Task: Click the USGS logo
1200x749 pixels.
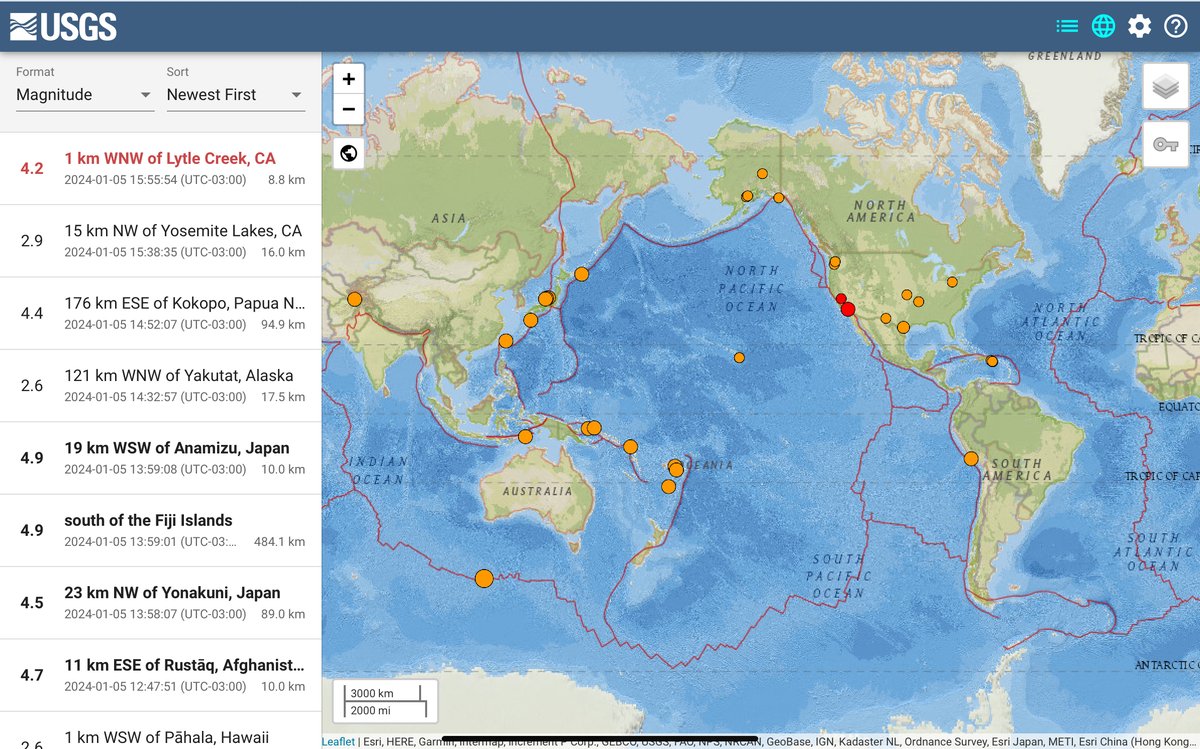Action: (x=62, y=25)
